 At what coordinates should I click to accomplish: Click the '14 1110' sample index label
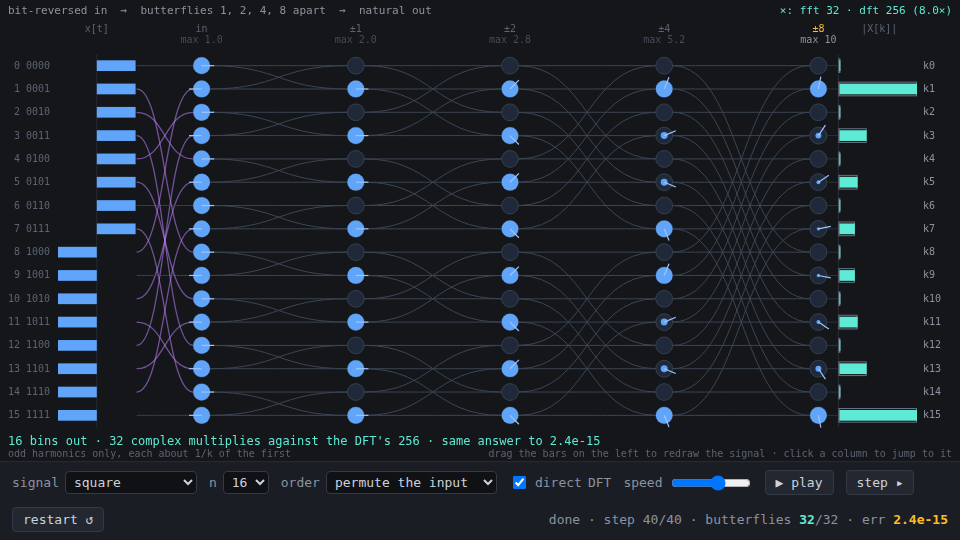pyautogui.click(x=29, y=391)
